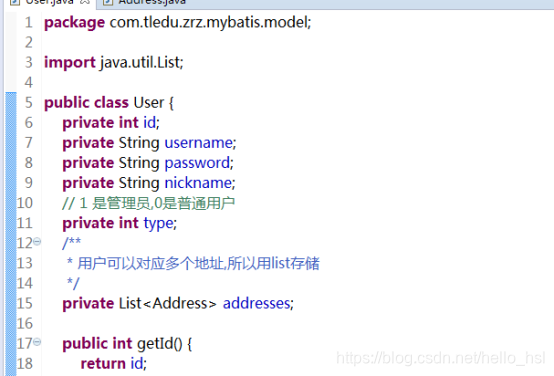
Task: Click 'String' type on the password line
Action: pyautogui.click(x=139, y=163)
